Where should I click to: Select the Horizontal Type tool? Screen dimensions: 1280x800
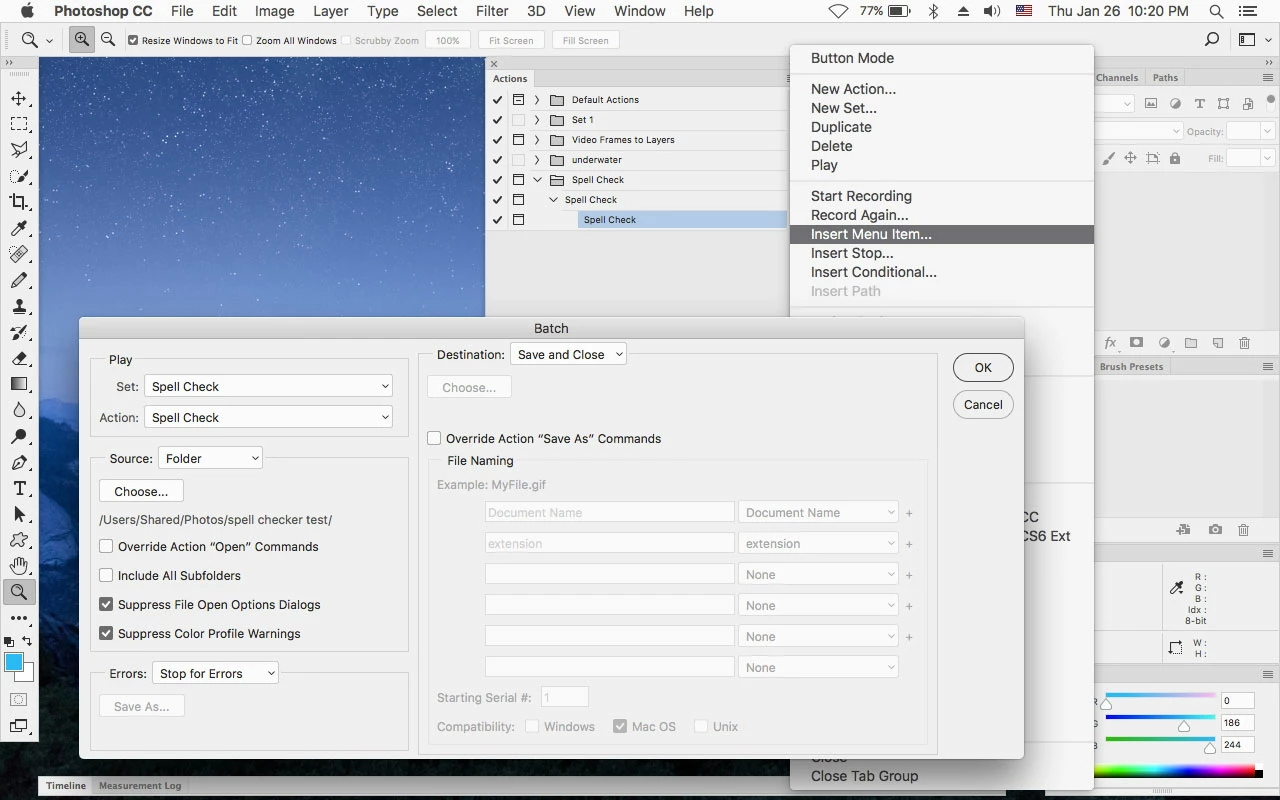click(19, 488)
